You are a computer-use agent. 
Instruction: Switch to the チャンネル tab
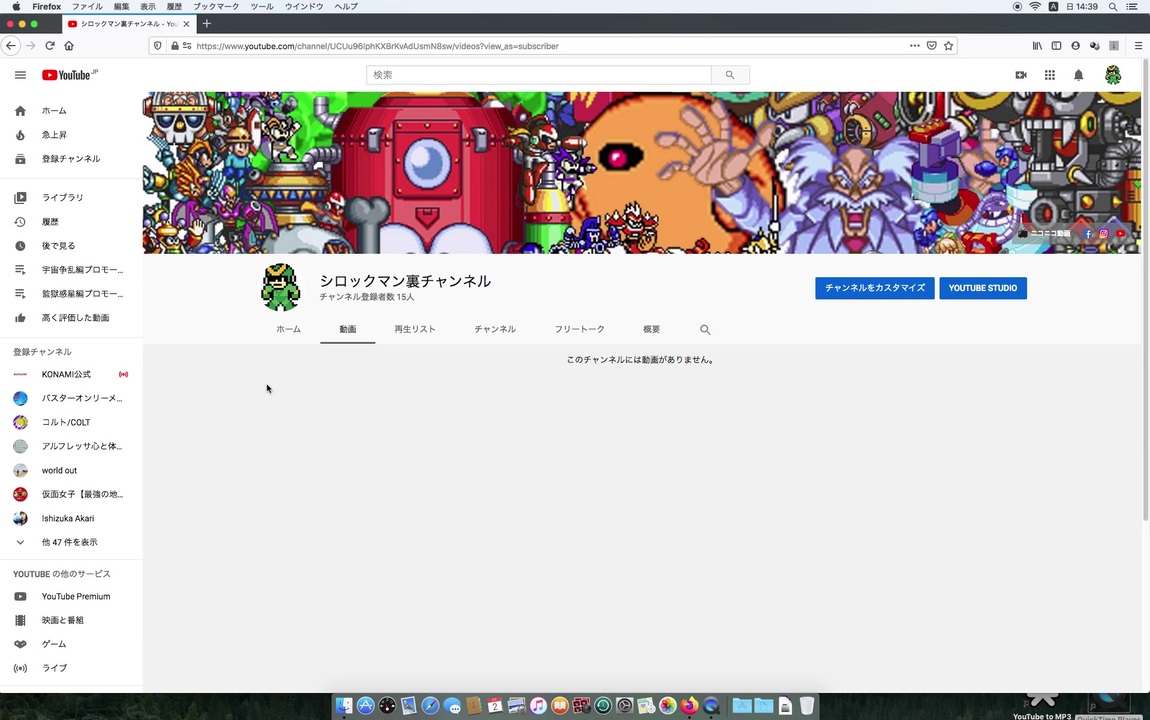pos(495,330)
